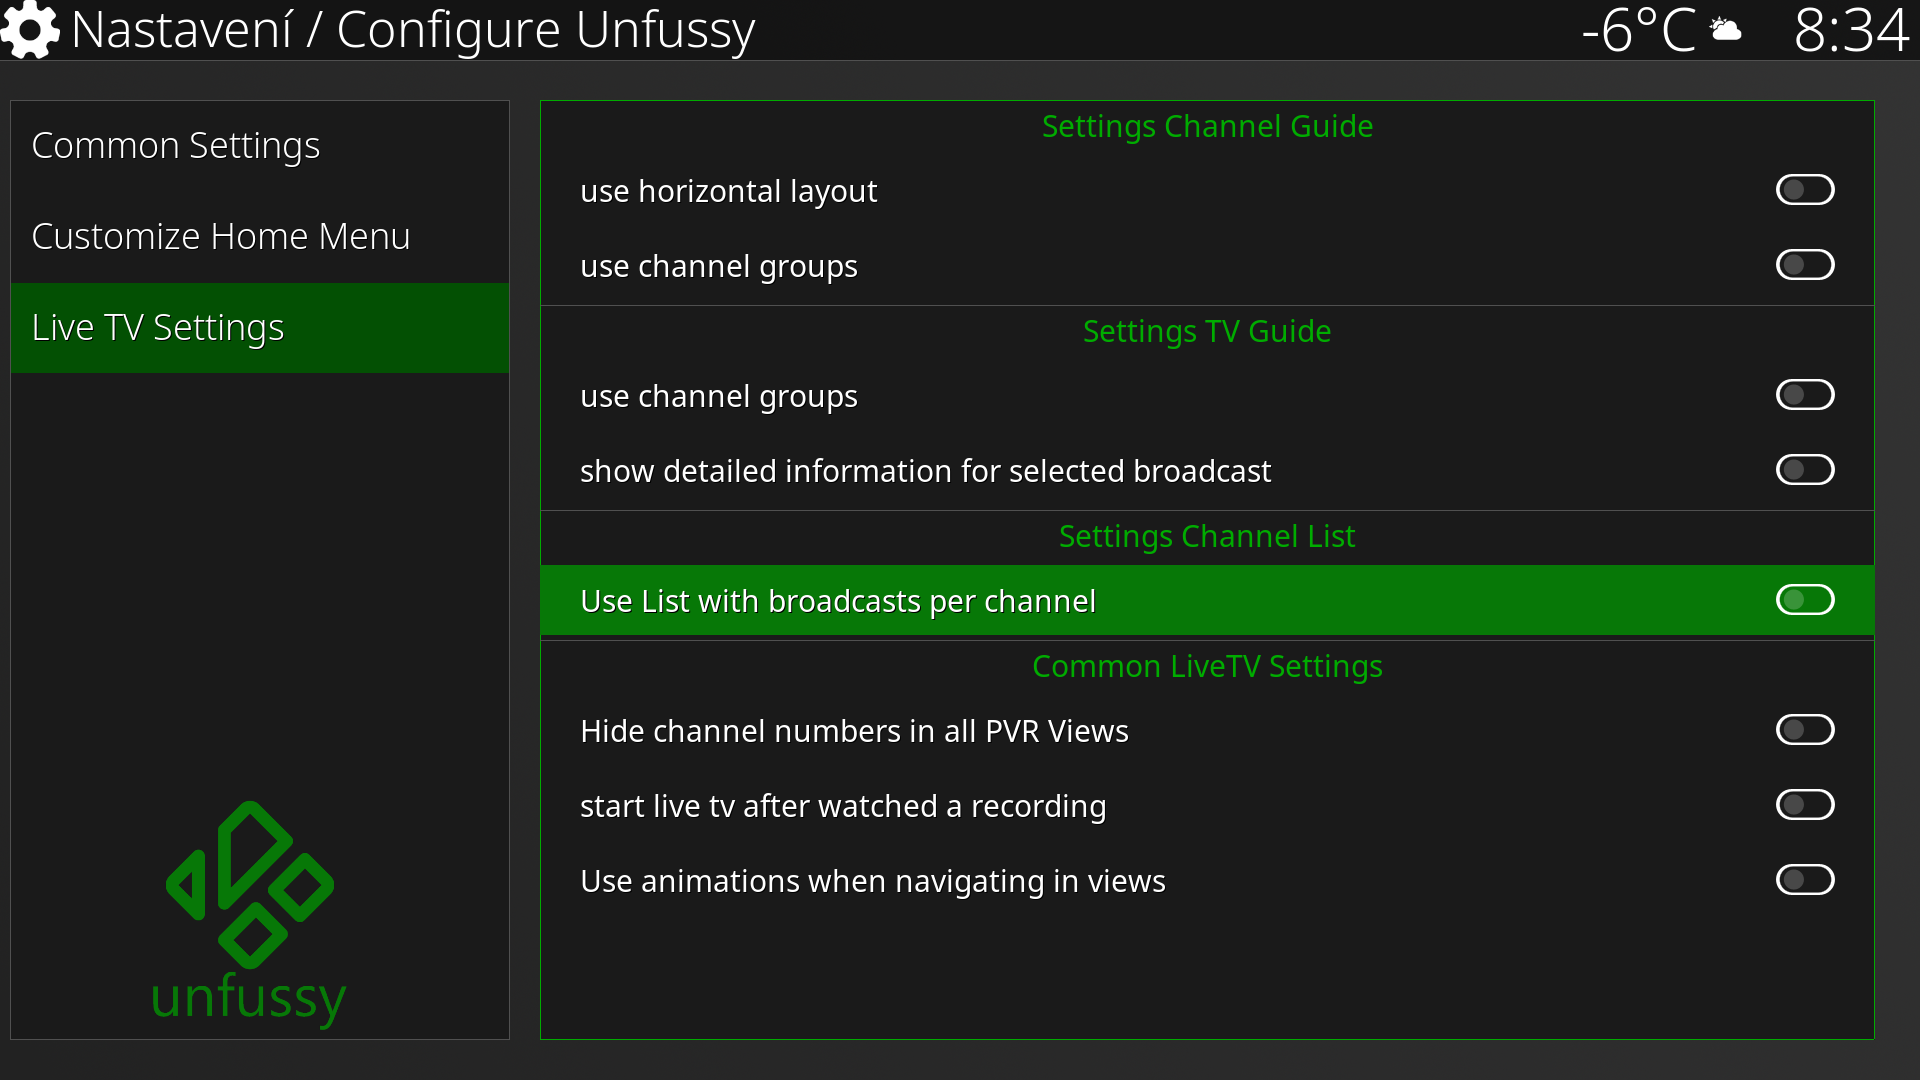Click the Common LiveTV Settings heading
1920x1080 pixels.
click(1207, 667)
